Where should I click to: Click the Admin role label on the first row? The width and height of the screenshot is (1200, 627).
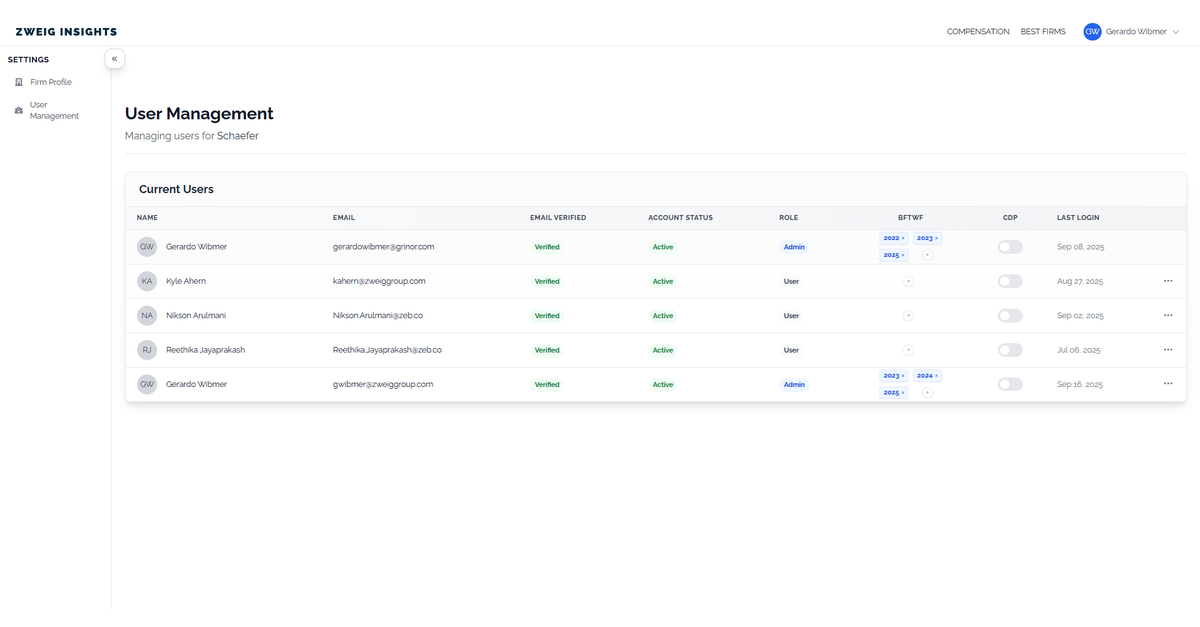[x=794, y=246]
